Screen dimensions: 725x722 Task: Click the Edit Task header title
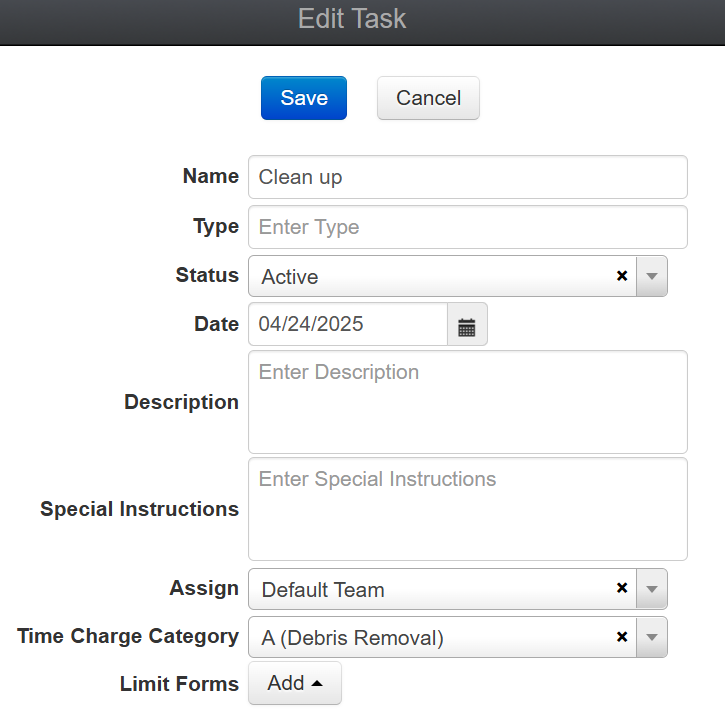click(x=352, y=19)
